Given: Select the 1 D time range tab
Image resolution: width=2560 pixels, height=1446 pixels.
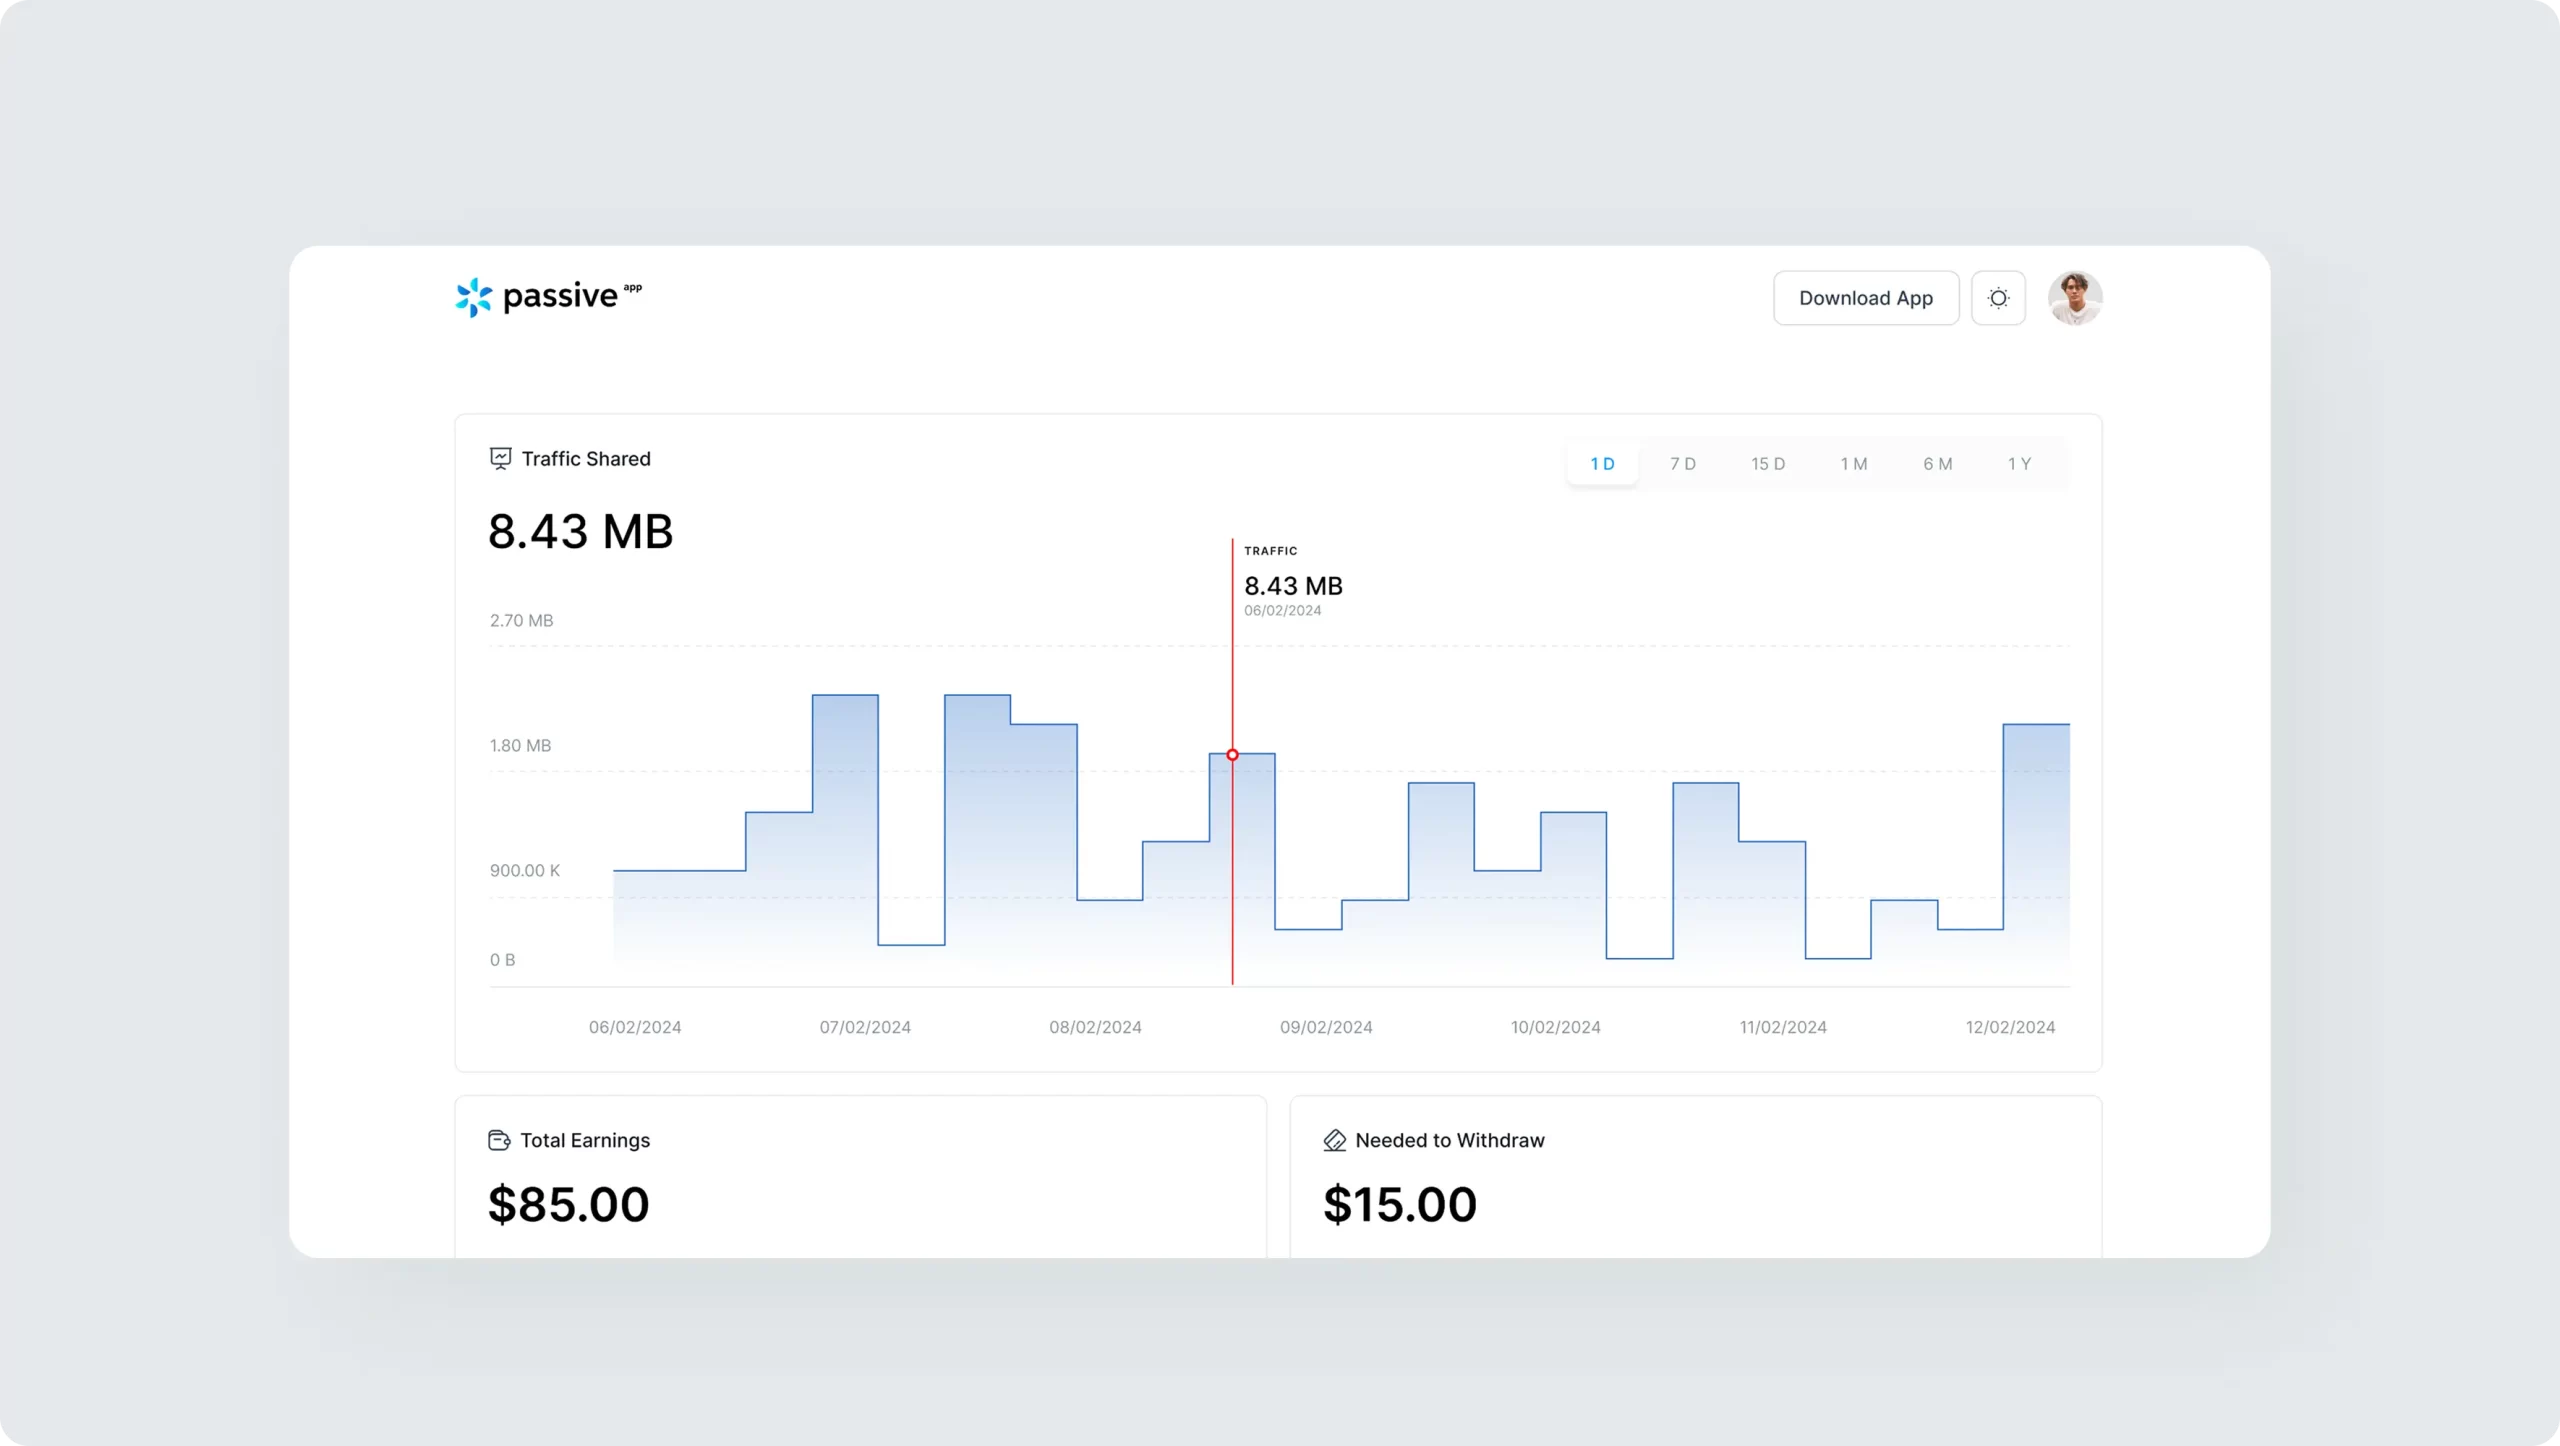Looking at the screenshot, I should pyautogui.click(x=1602, y=464).
